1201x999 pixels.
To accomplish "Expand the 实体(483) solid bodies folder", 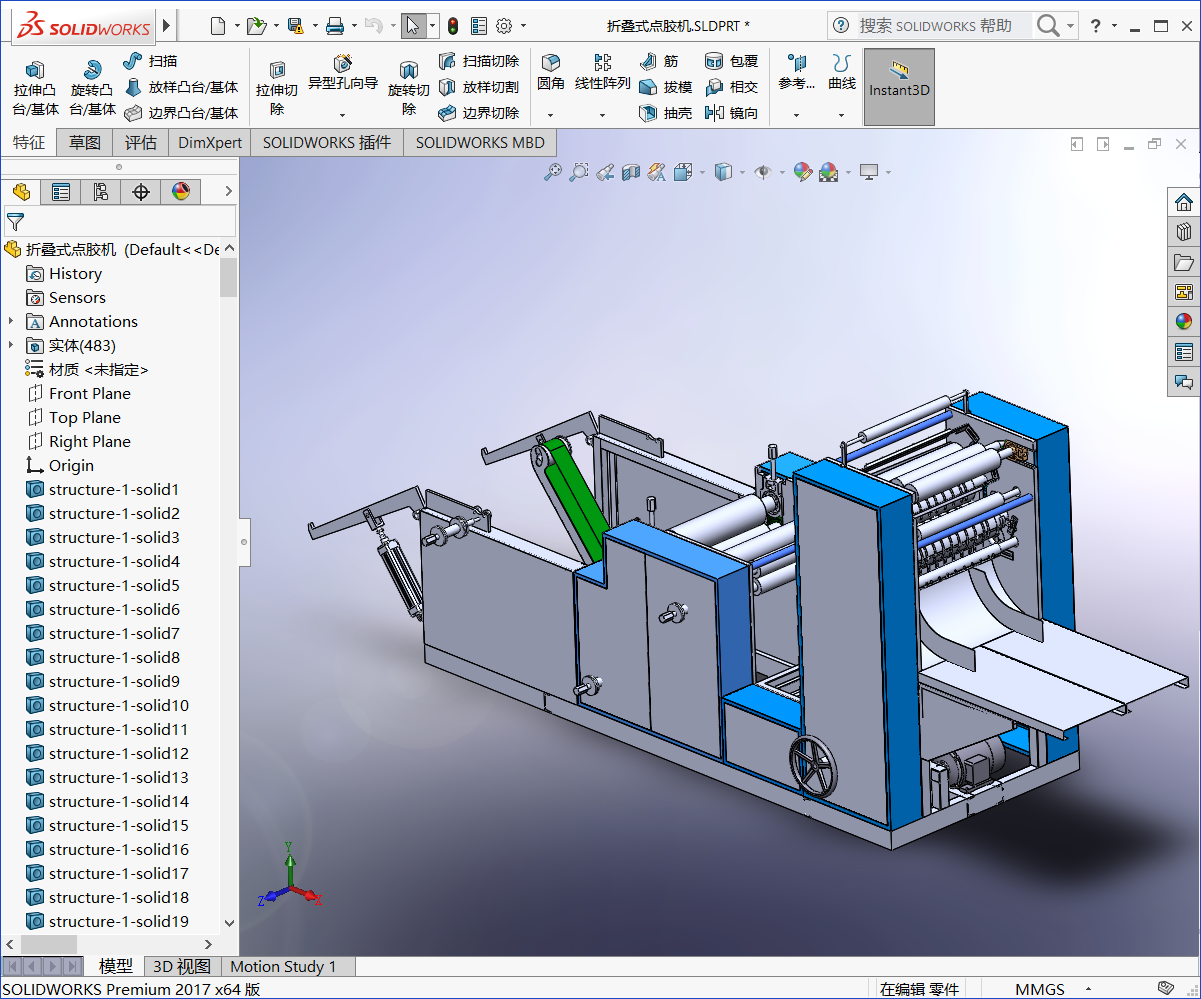I will pyautogui.click(x=11, y=345).
